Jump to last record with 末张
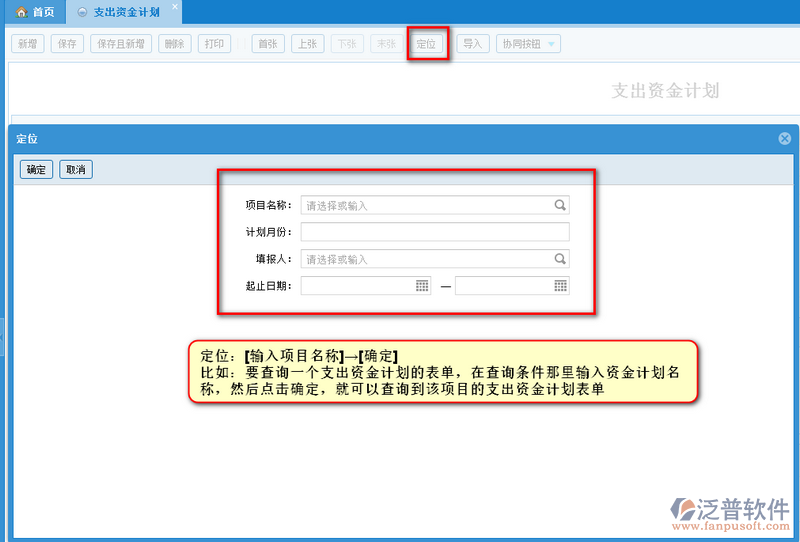Viewport: 800px width, 542px height. (x=387, y=44)
